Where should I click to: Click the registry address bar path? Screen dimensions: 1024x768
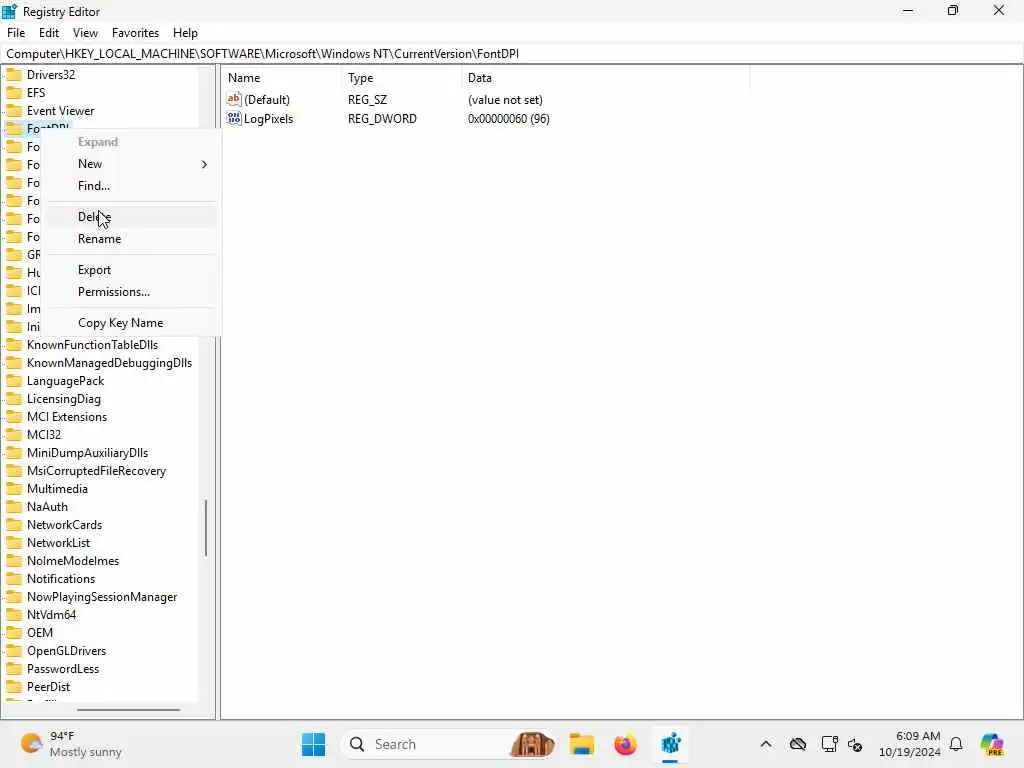coord(263,54)
